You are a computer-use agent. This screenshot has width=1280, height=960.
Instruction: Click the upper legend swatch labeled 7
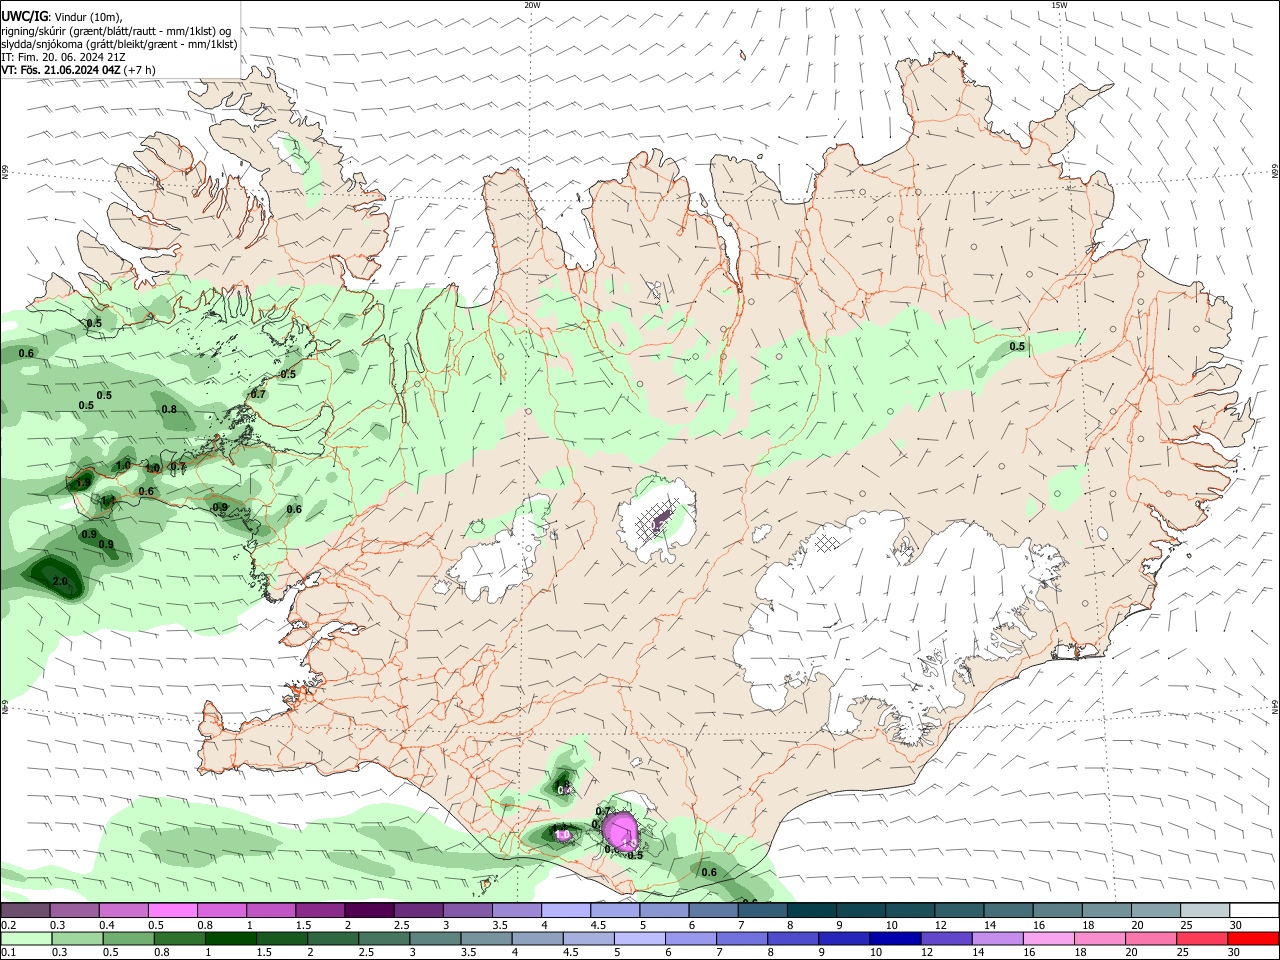(762, 910)
